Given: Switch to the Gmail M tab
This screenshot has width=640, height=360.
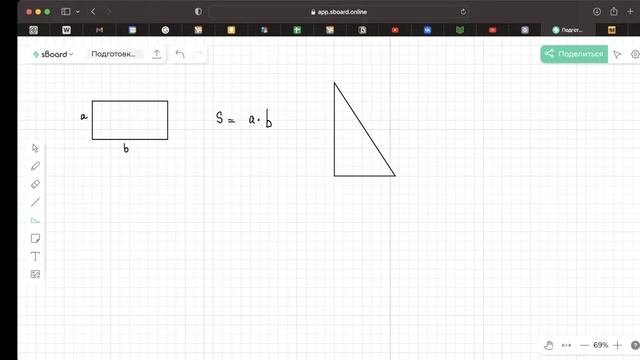Looking at the screenshot, I should click(99, 30).
